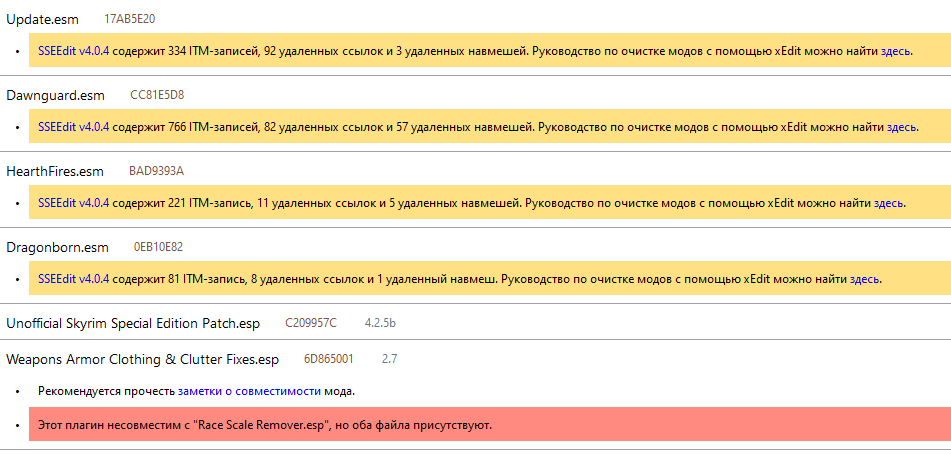Click 'здесь' guide link in Dragonborn.esm message
This screenshot has height=454, width=951.
click(865, 279)
